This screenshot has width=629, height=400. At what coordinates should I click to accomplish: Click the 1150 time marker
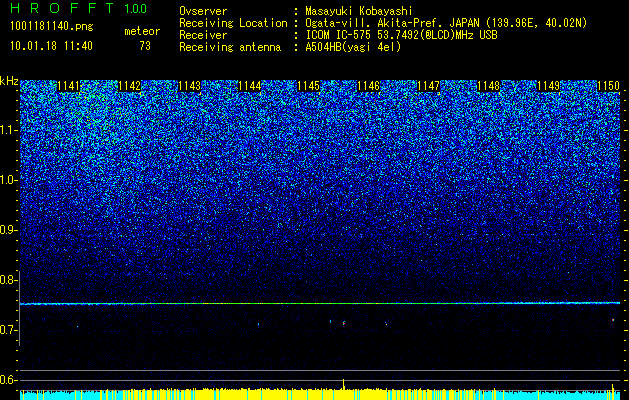(x=609, y=86)
